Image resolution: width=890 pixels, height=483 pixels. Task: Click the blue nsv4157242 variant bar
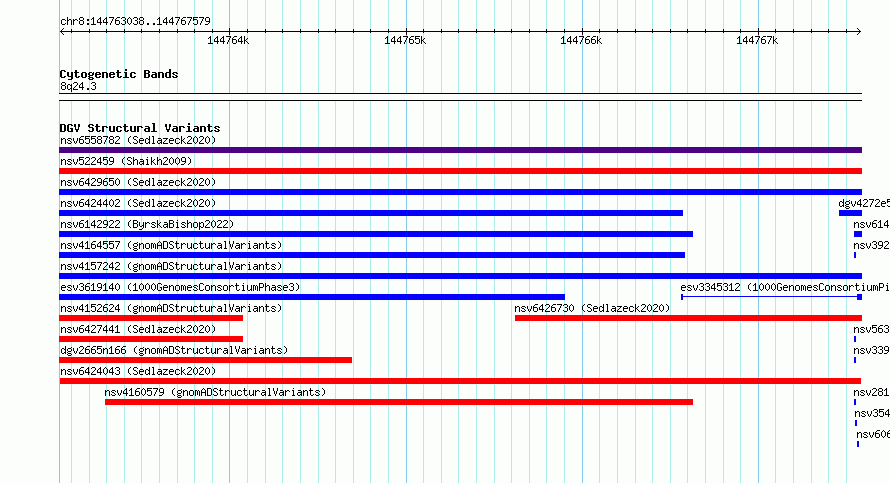(460, 276)
